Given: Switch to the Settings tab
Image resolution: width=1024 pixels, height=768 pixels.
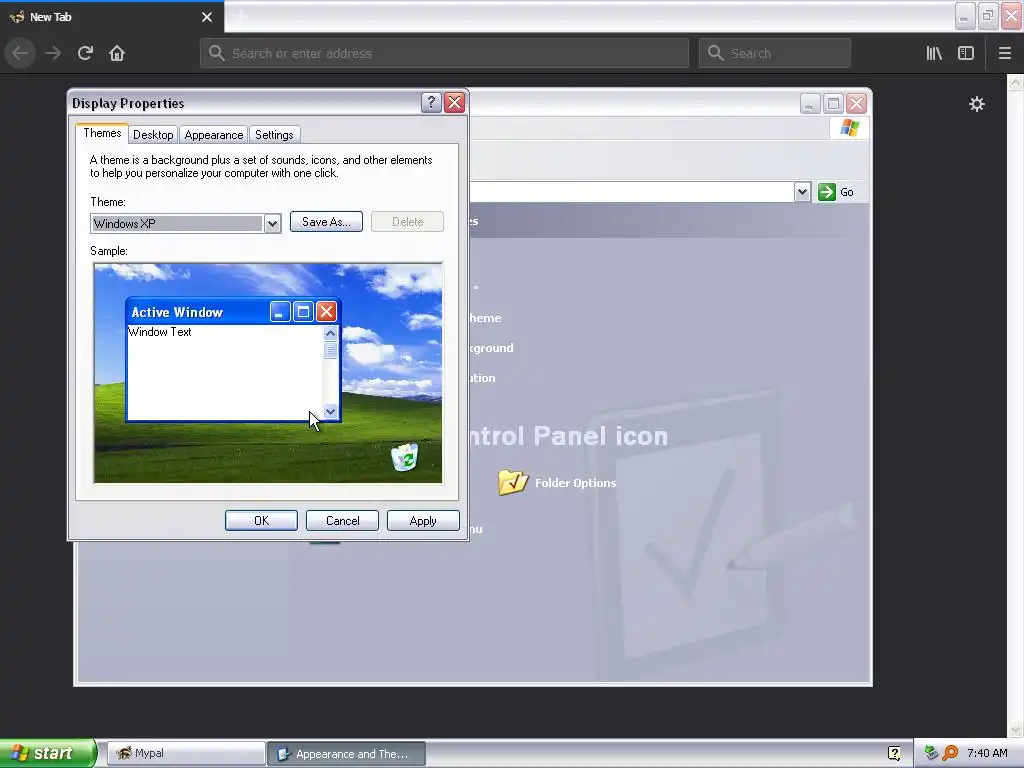Looking at the screenshot, I should tap(274, 135).
